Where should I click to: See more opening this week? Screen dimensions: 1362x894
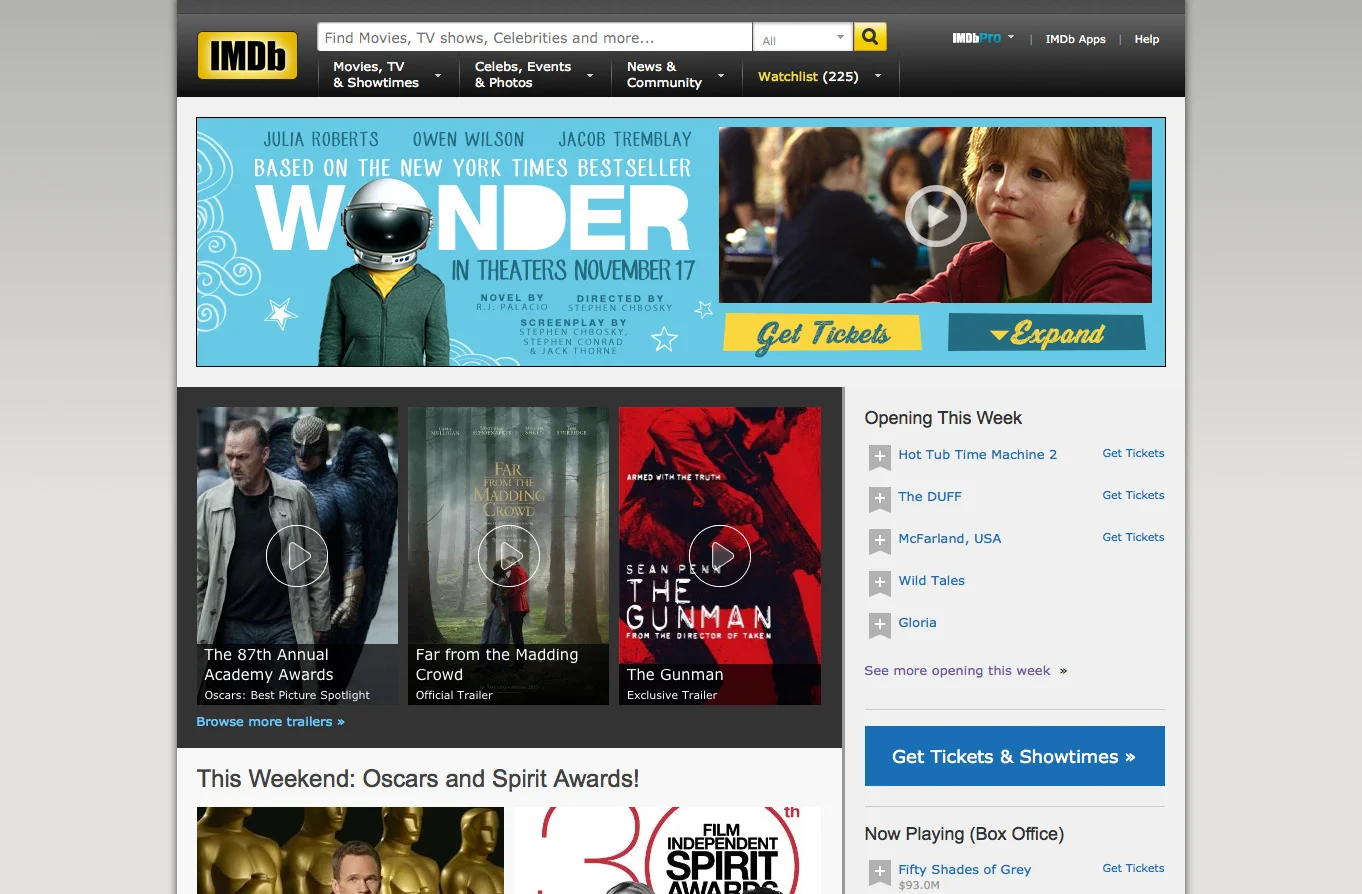coord(965,670)
